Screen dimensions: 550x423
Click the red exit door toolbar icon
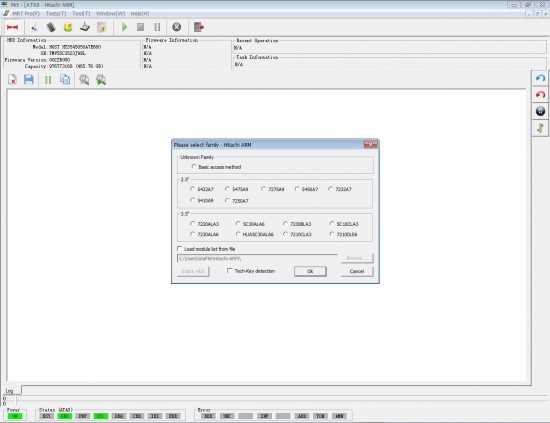[x=199, y=27]
